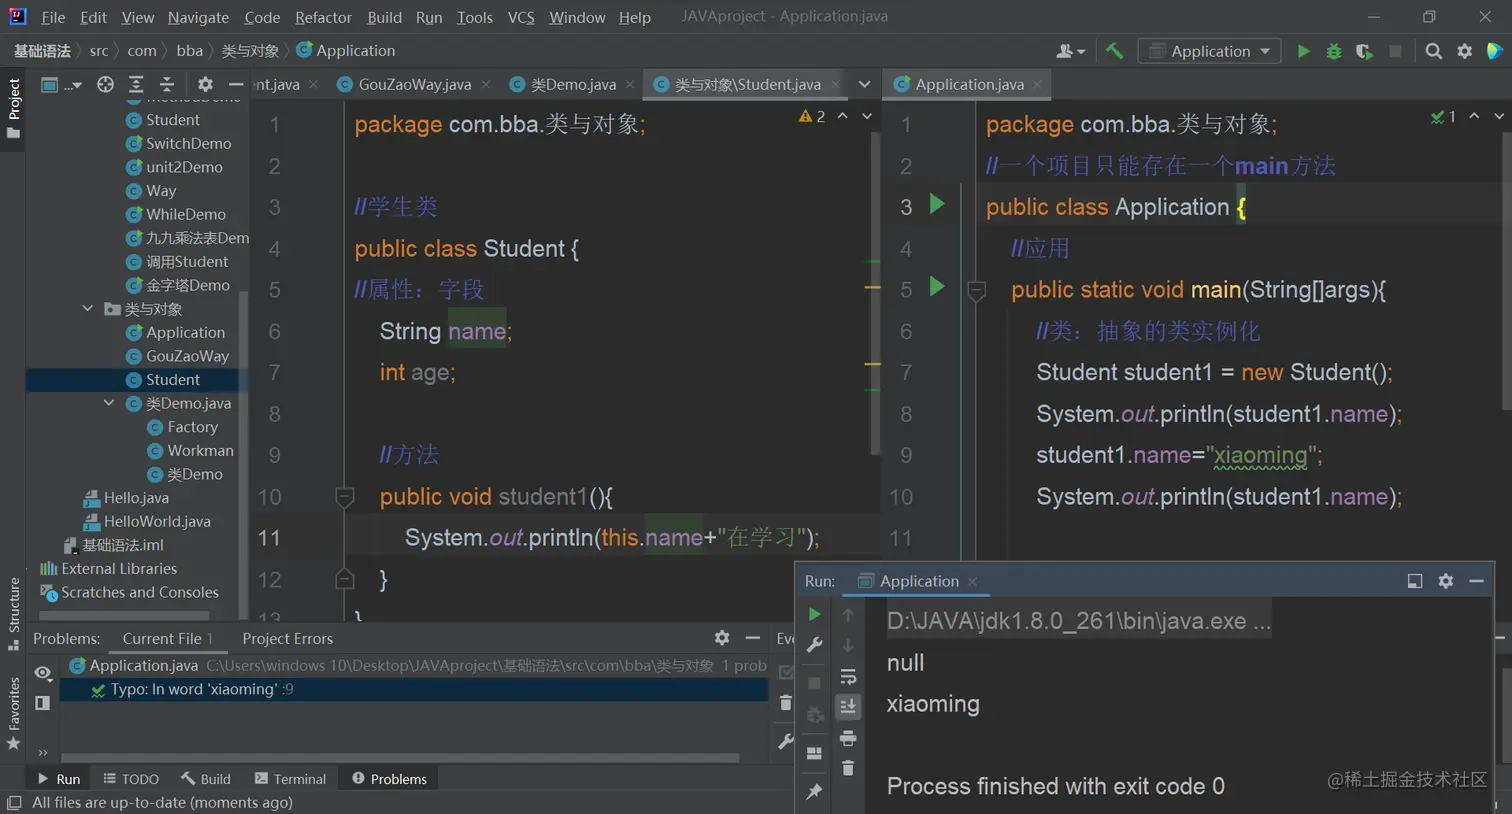Screen dimensions: 1512x814
Task: Open the Refactor menu
Action: point(323,17)
